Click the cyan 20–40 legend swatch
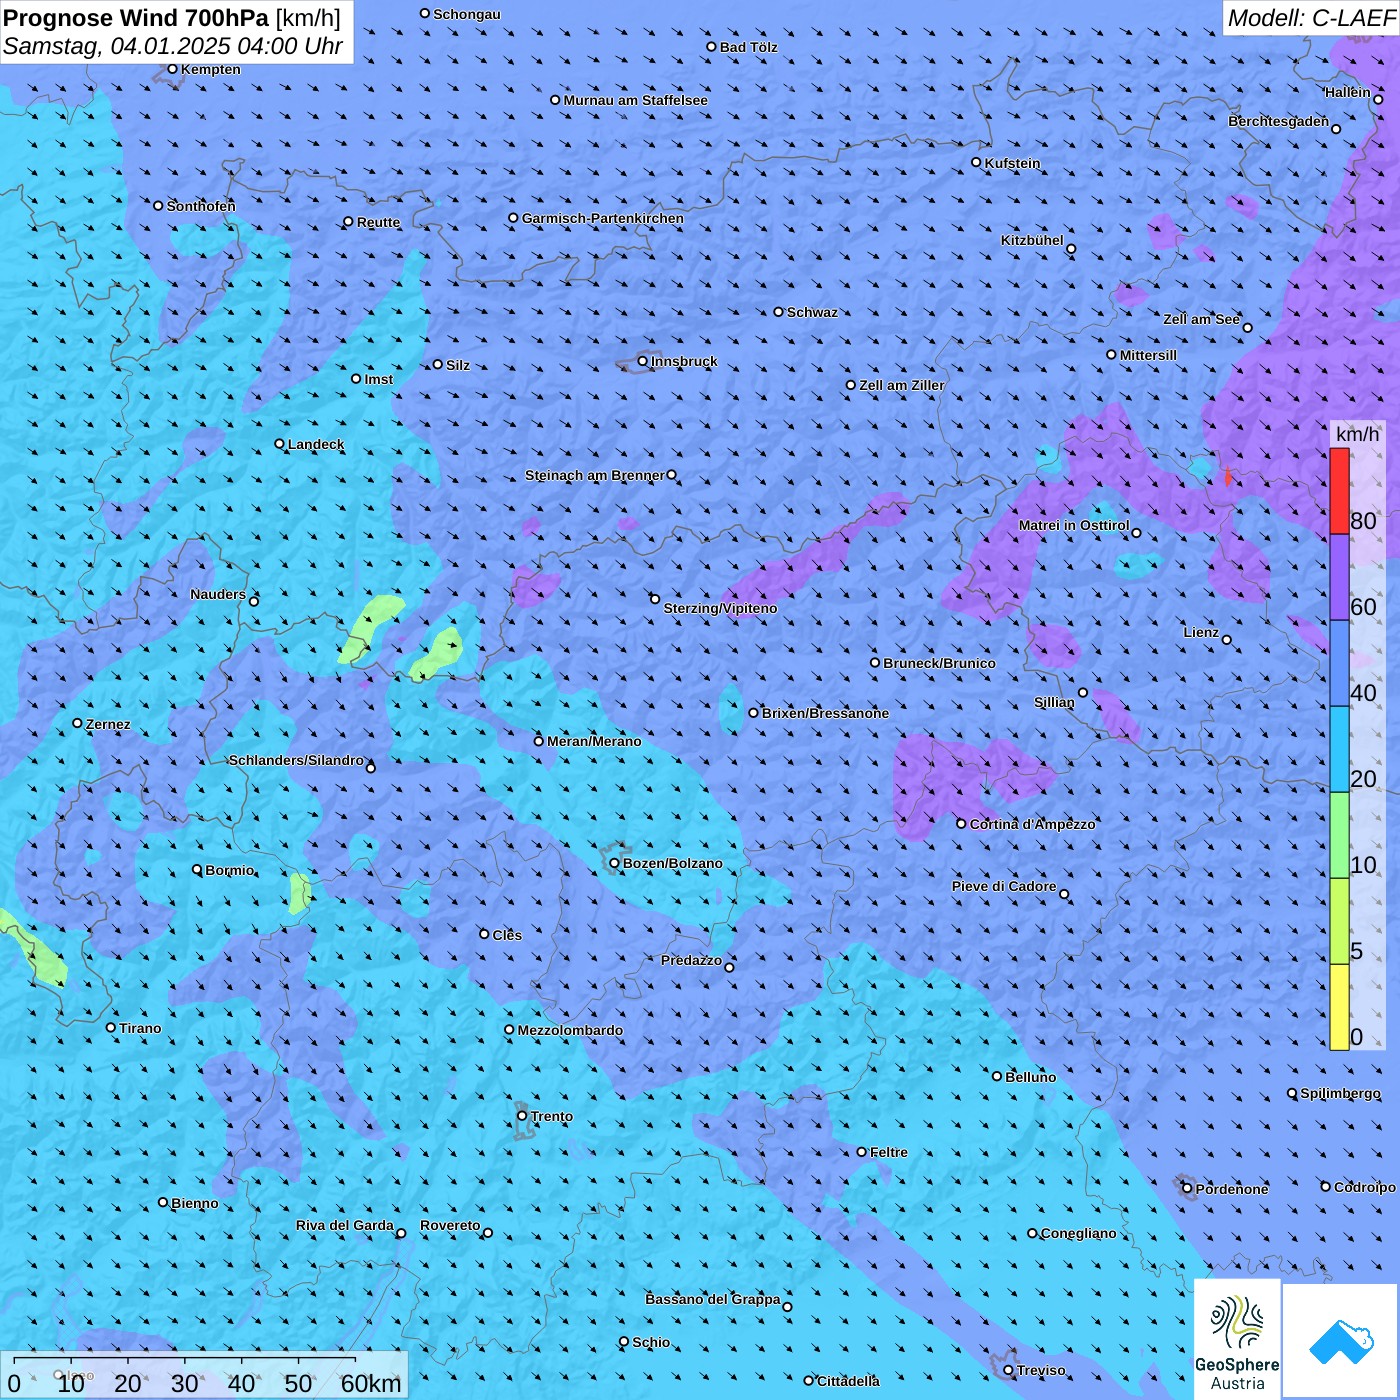This screenshot has width=1400, height=1400. [1339, 749]
